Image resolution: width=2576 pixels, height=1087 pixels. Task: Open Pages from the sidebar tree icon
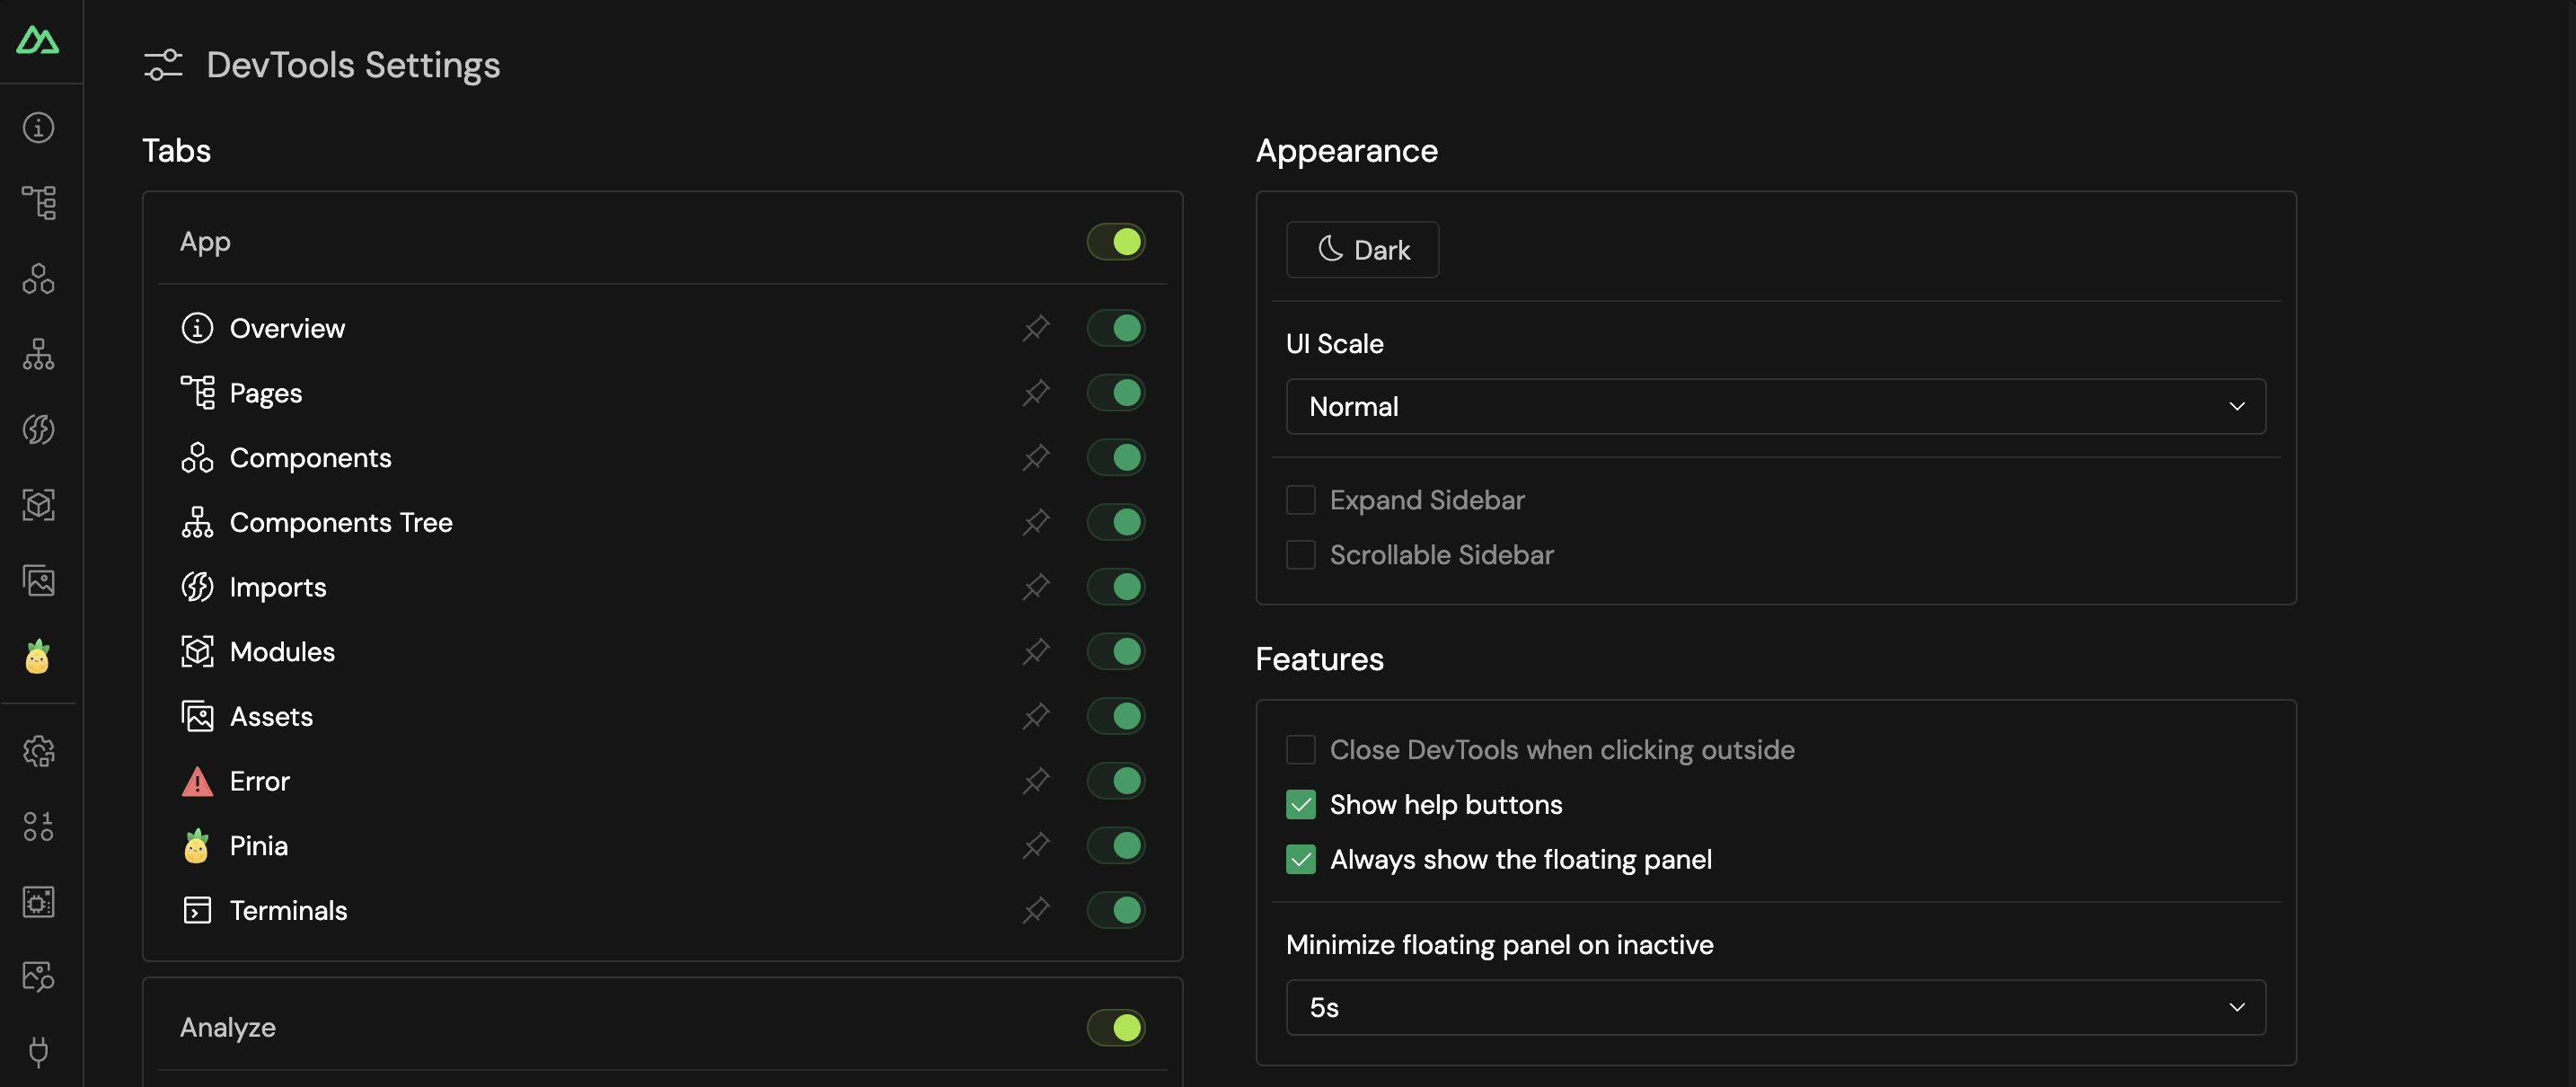38,203
